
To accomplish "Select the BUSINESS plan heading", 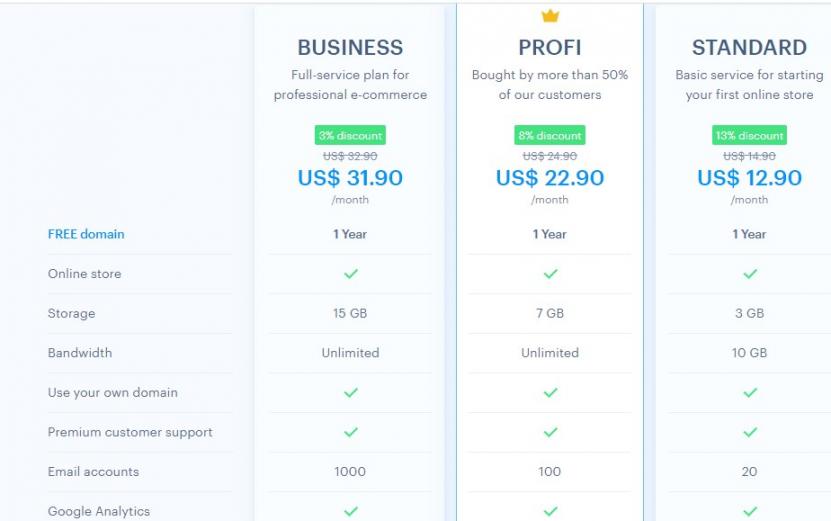I will [350, 47].
